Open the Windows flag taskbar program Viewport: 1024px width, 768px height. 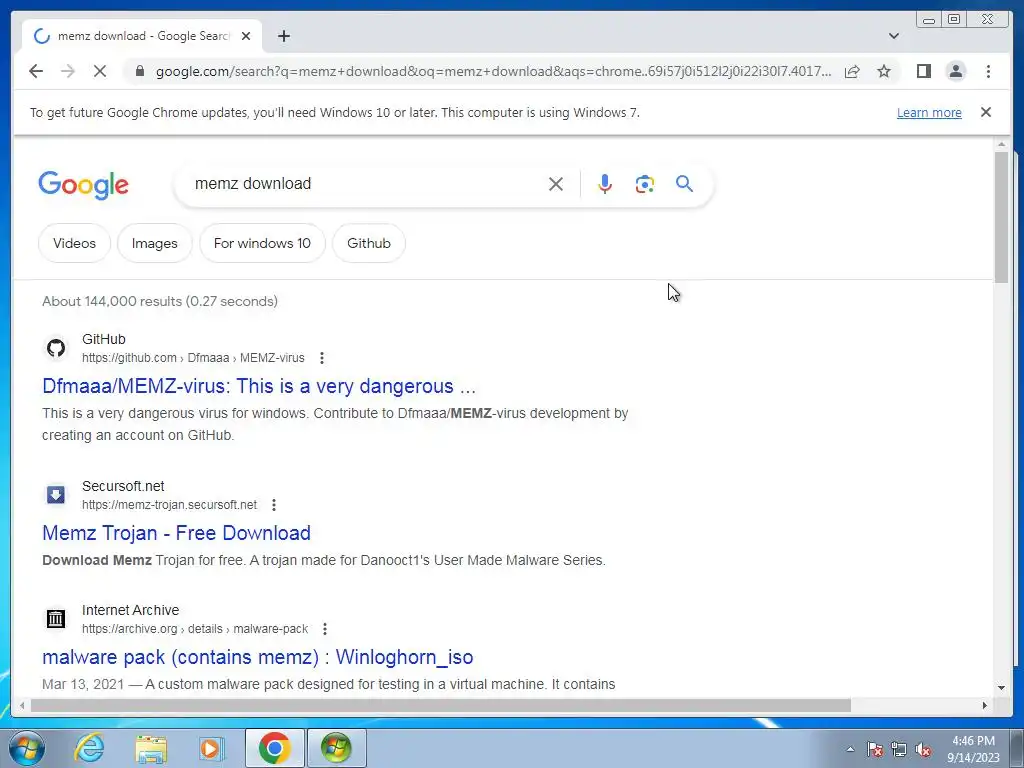point(336,748)
